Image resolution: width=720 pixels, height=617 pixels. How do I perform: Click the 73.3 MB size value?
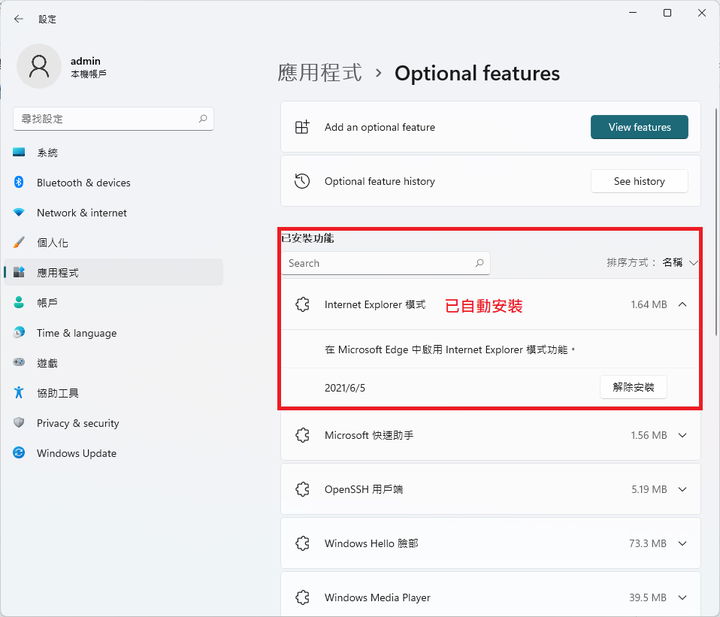tap(648, 544)
